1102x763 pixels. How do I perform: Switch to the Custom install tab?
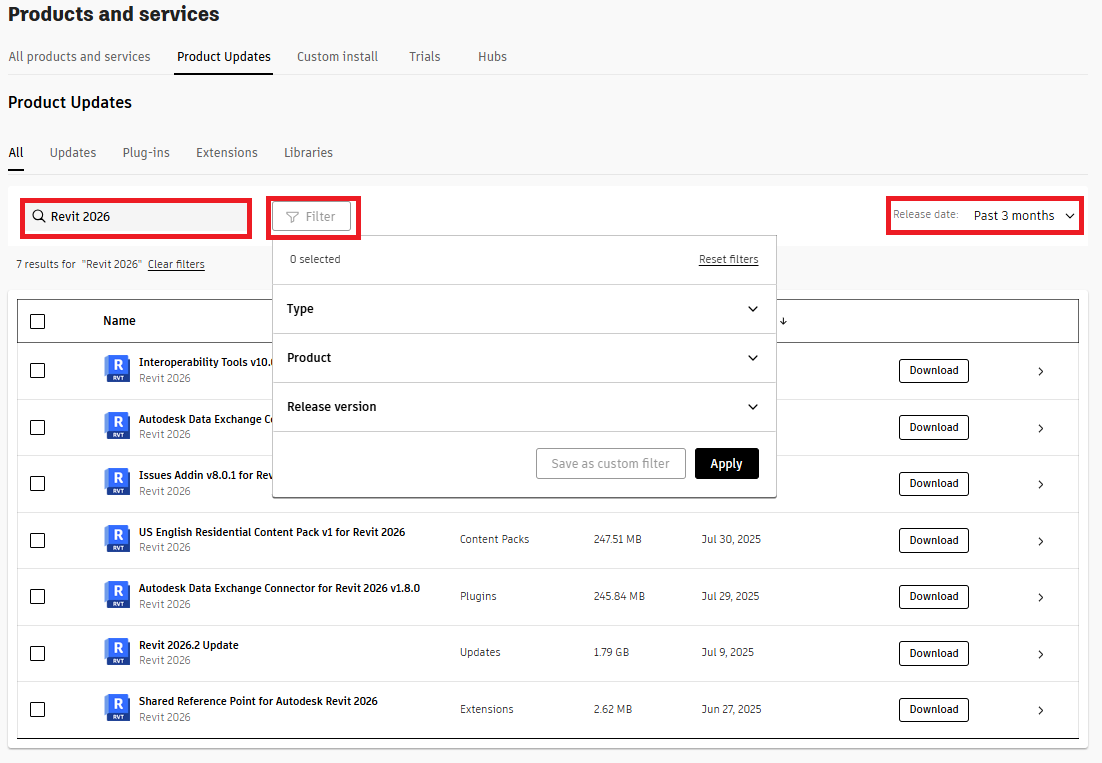tap(337, 56)
